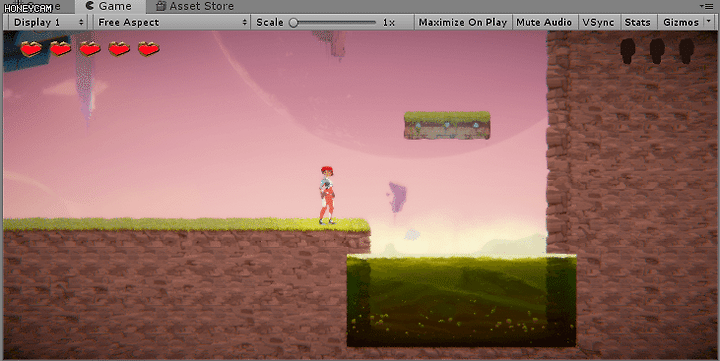This screenshot has width=720, height=361.
Task: Switch to the Game tab
Action: click(x=110, y=6)
